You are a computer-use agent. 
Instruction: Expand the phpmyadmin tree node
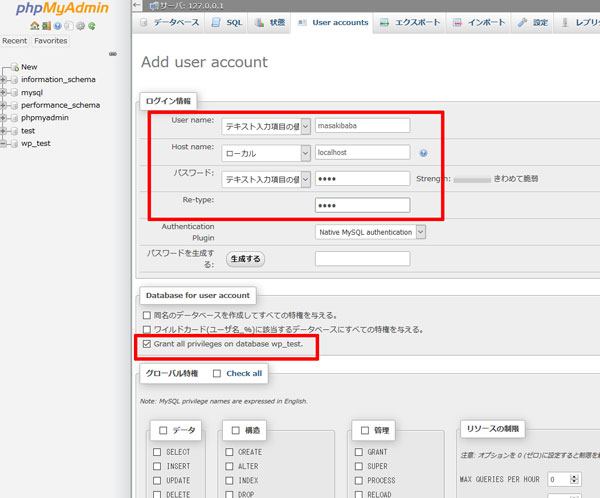tap(3, 118)
